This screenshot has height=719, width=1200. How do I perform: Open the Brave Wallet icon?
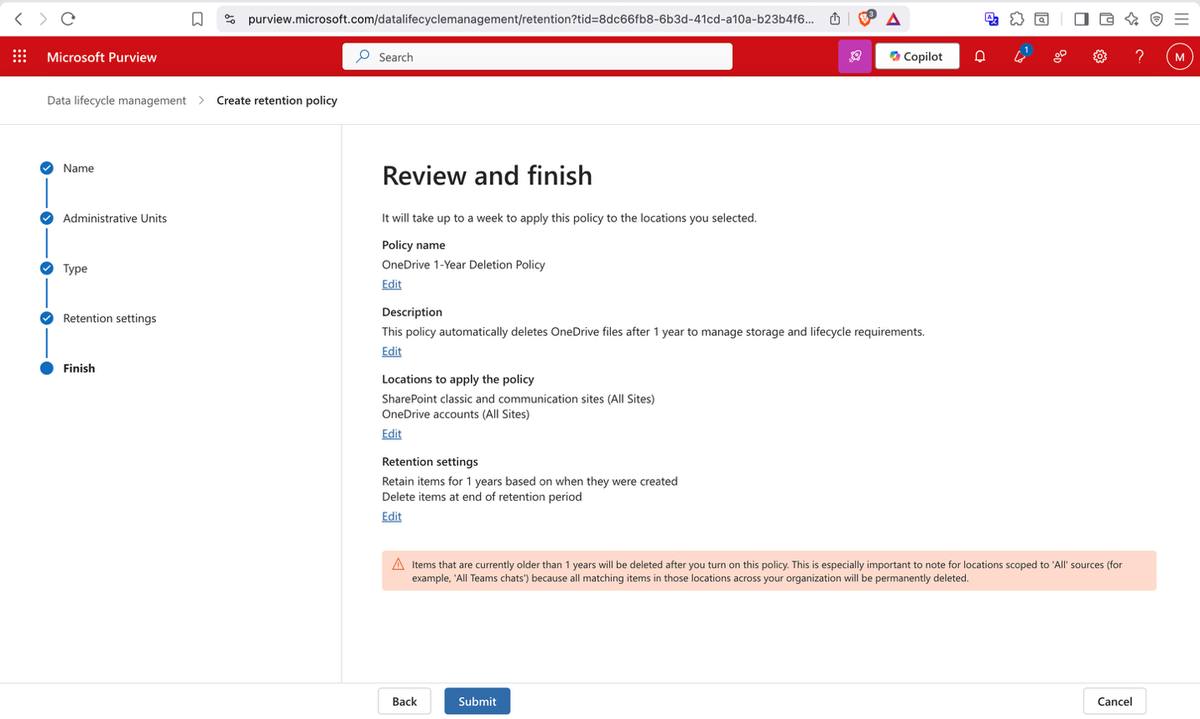pyautogui.click(x=1106, y=18)
